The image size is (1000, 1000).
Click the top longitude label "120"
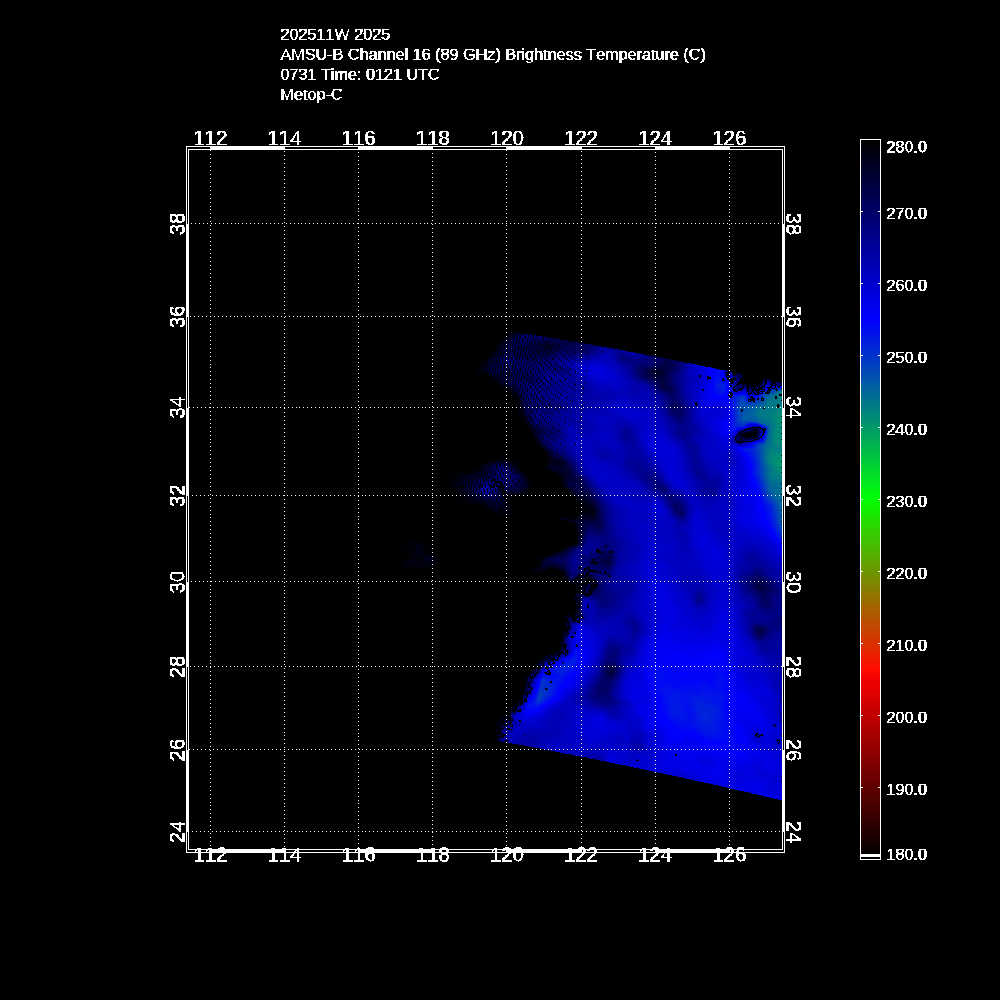click(506, 138)
